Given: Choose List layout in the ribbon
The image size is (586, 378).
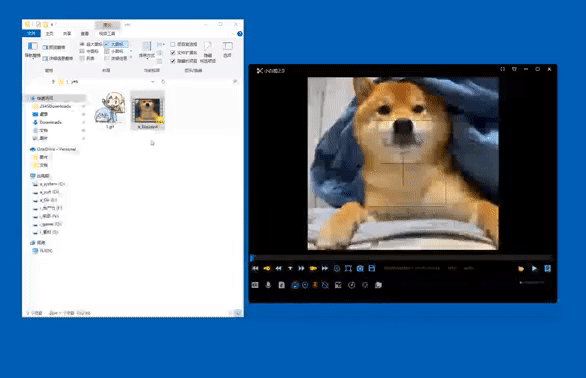Looking at the screenshot, I should coord(87,58).
